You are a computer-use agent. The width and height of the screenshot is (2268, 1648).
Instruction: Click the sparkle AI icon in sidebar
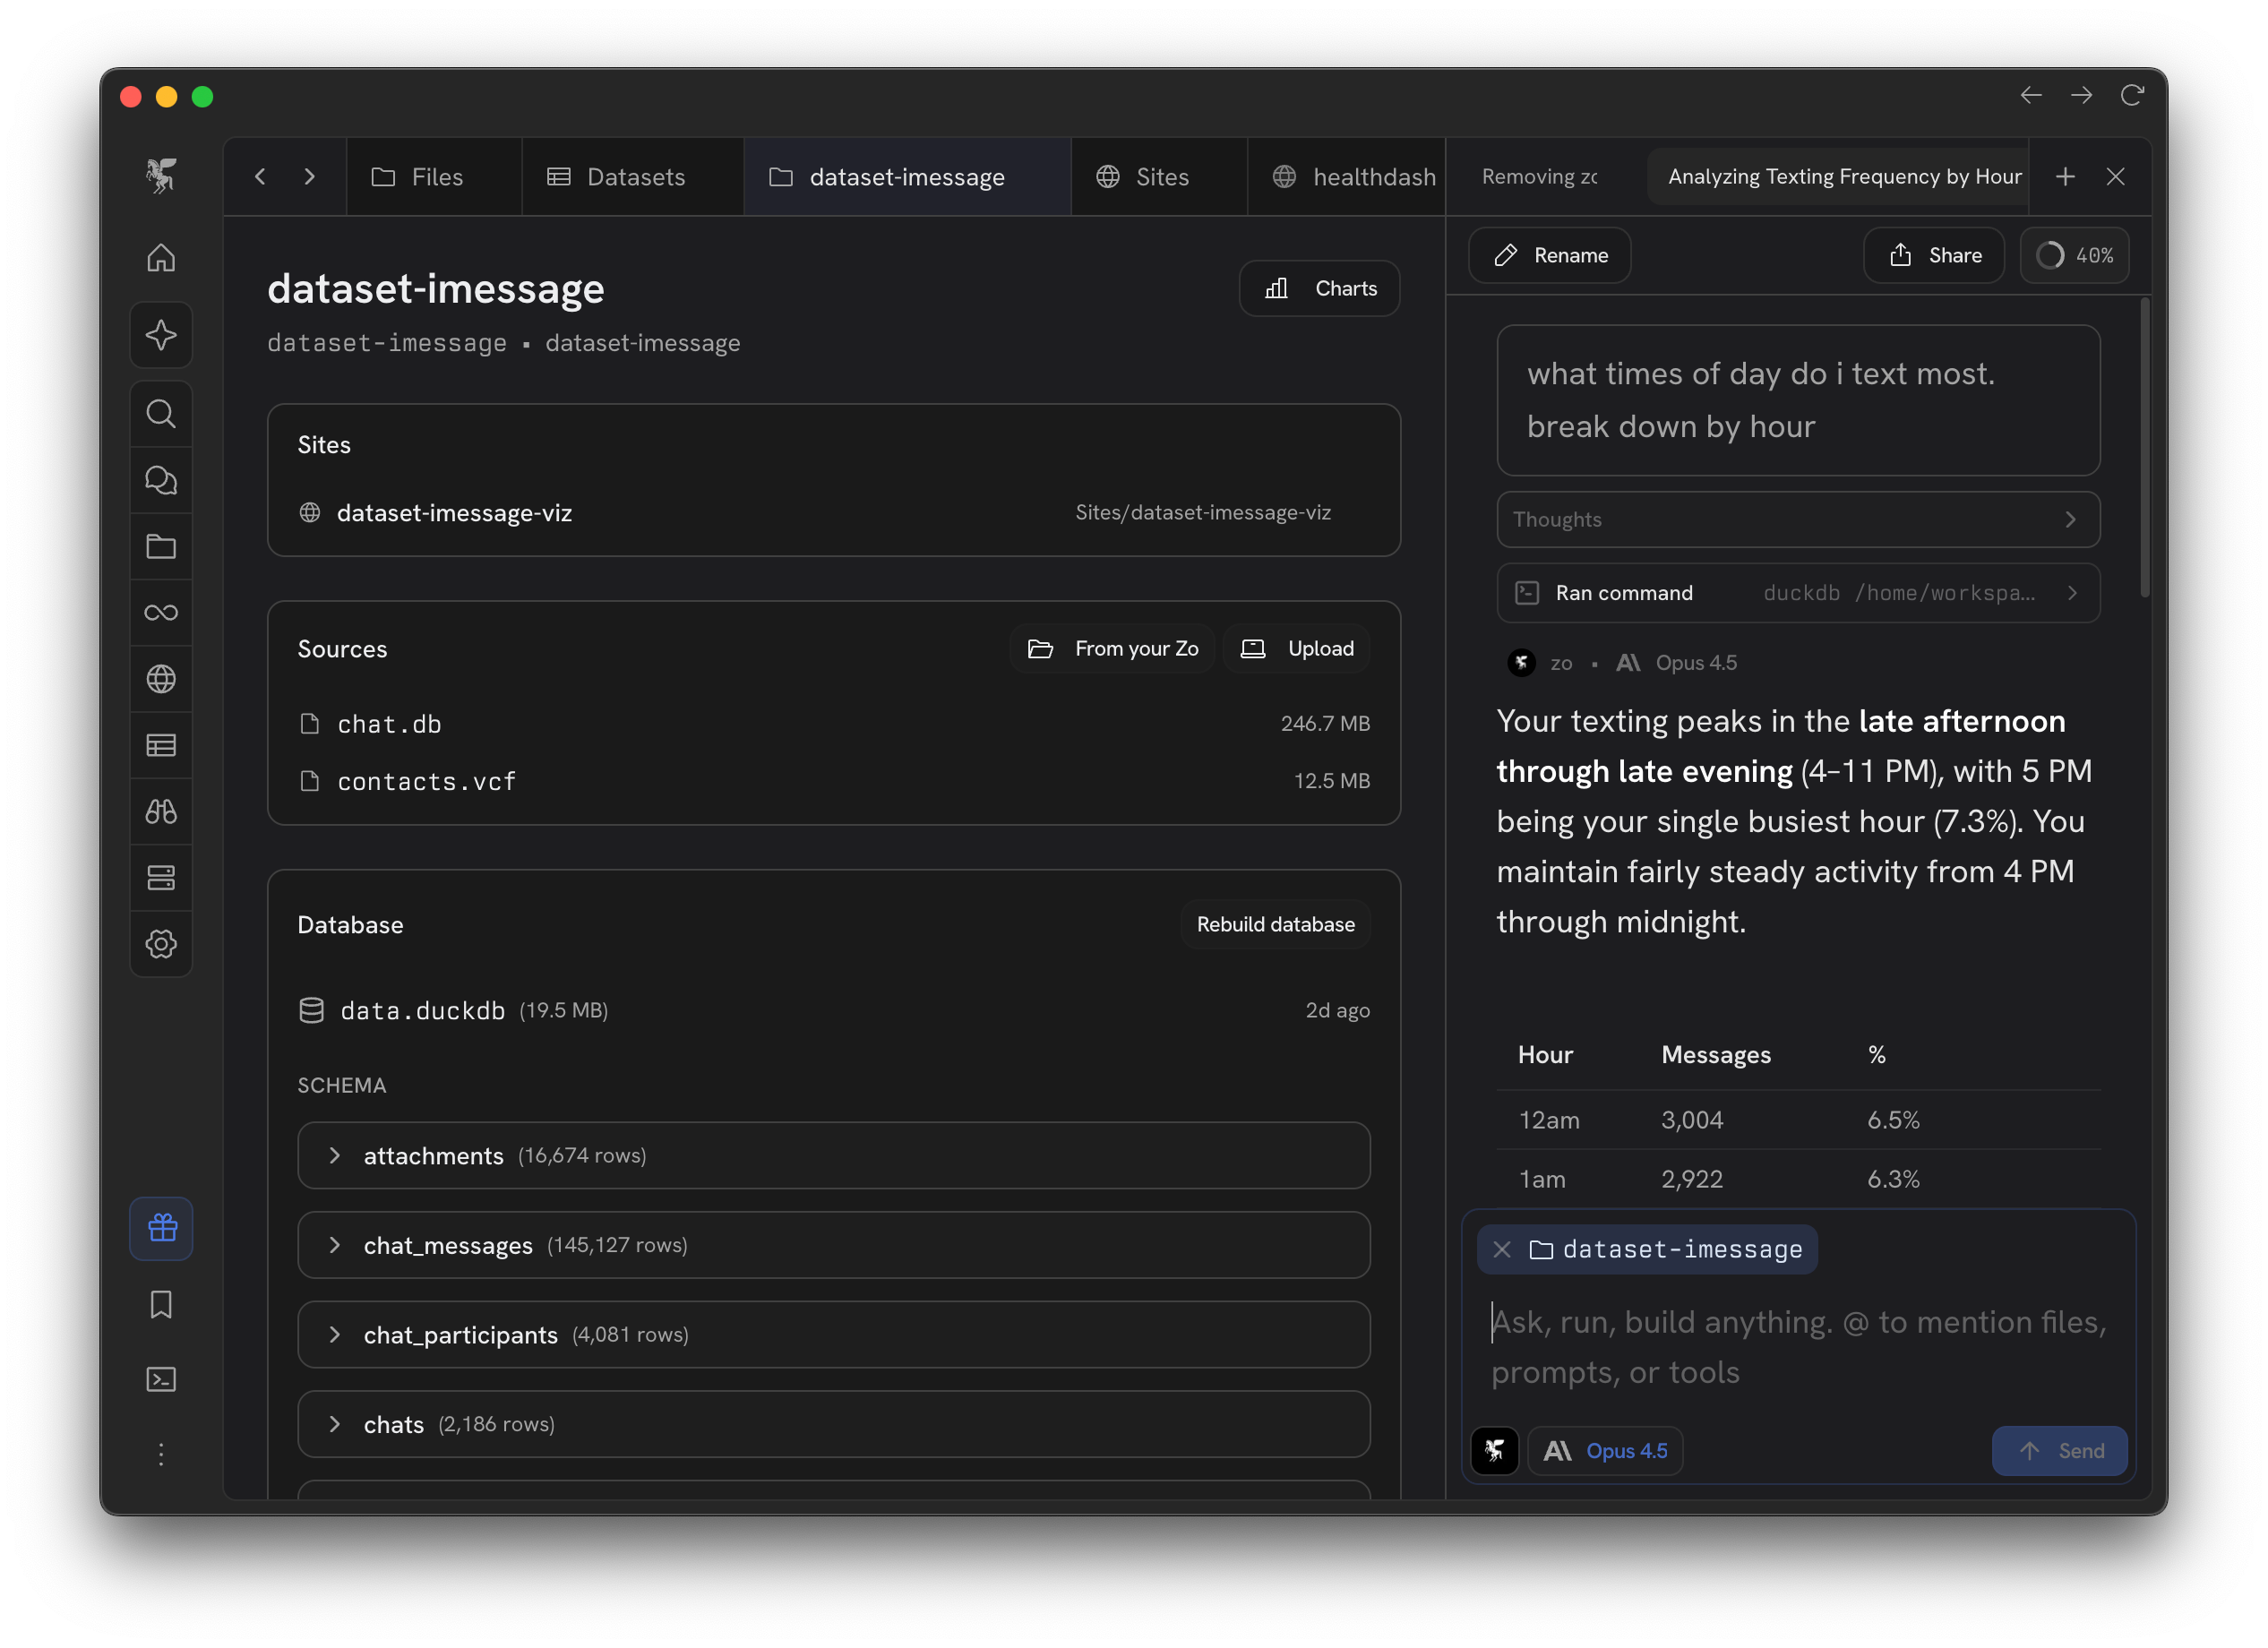click(161, 335)
